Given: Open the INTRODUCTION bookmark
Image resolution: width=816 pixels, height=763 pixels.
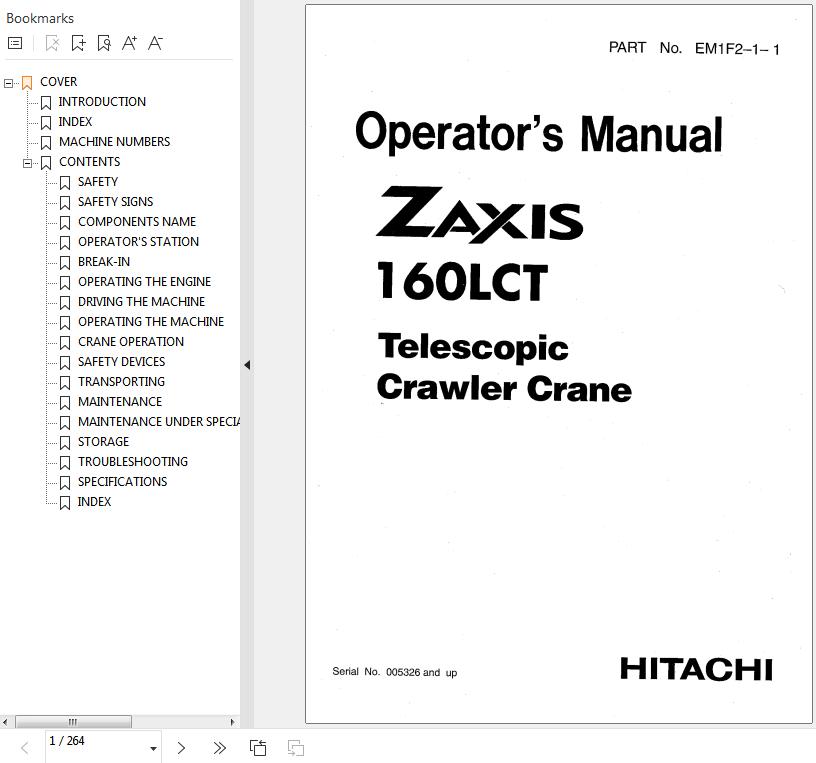Looking at the screenshot, I should [x=101, y=102].
